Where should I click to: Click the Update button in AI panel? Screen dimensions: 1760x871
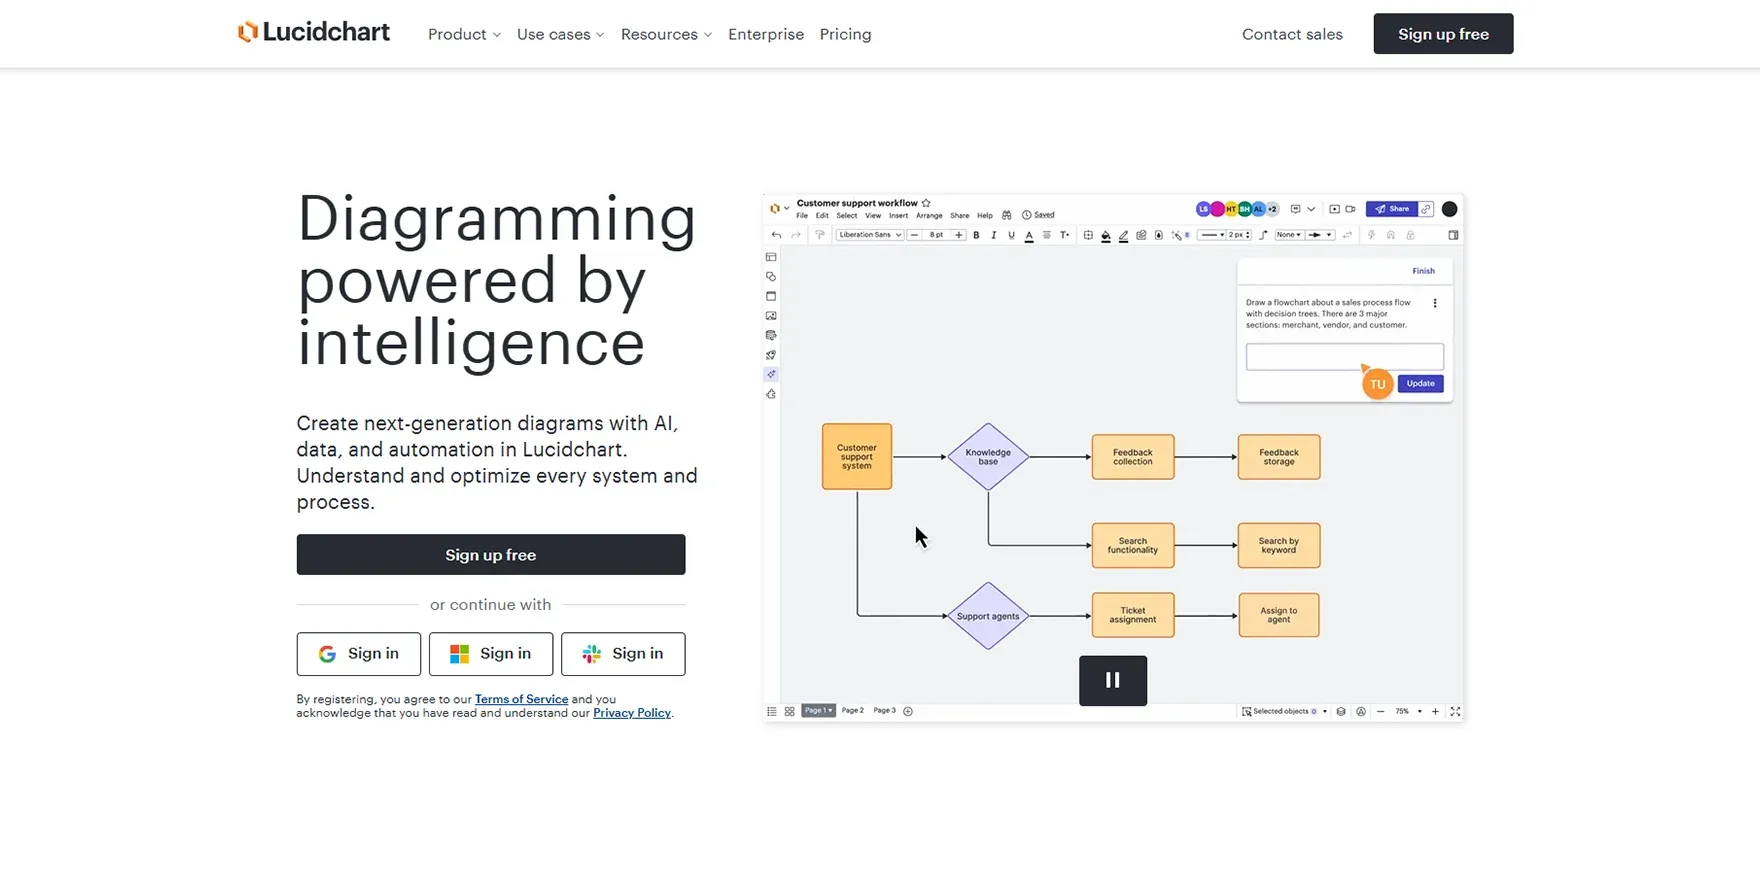(x=1420, y=384)
